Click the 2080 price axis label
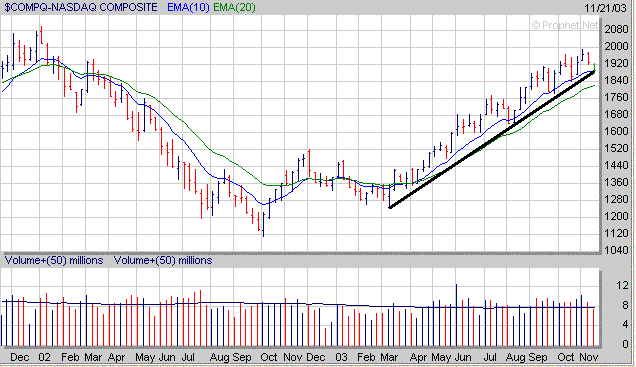 [x=616, y=29]
